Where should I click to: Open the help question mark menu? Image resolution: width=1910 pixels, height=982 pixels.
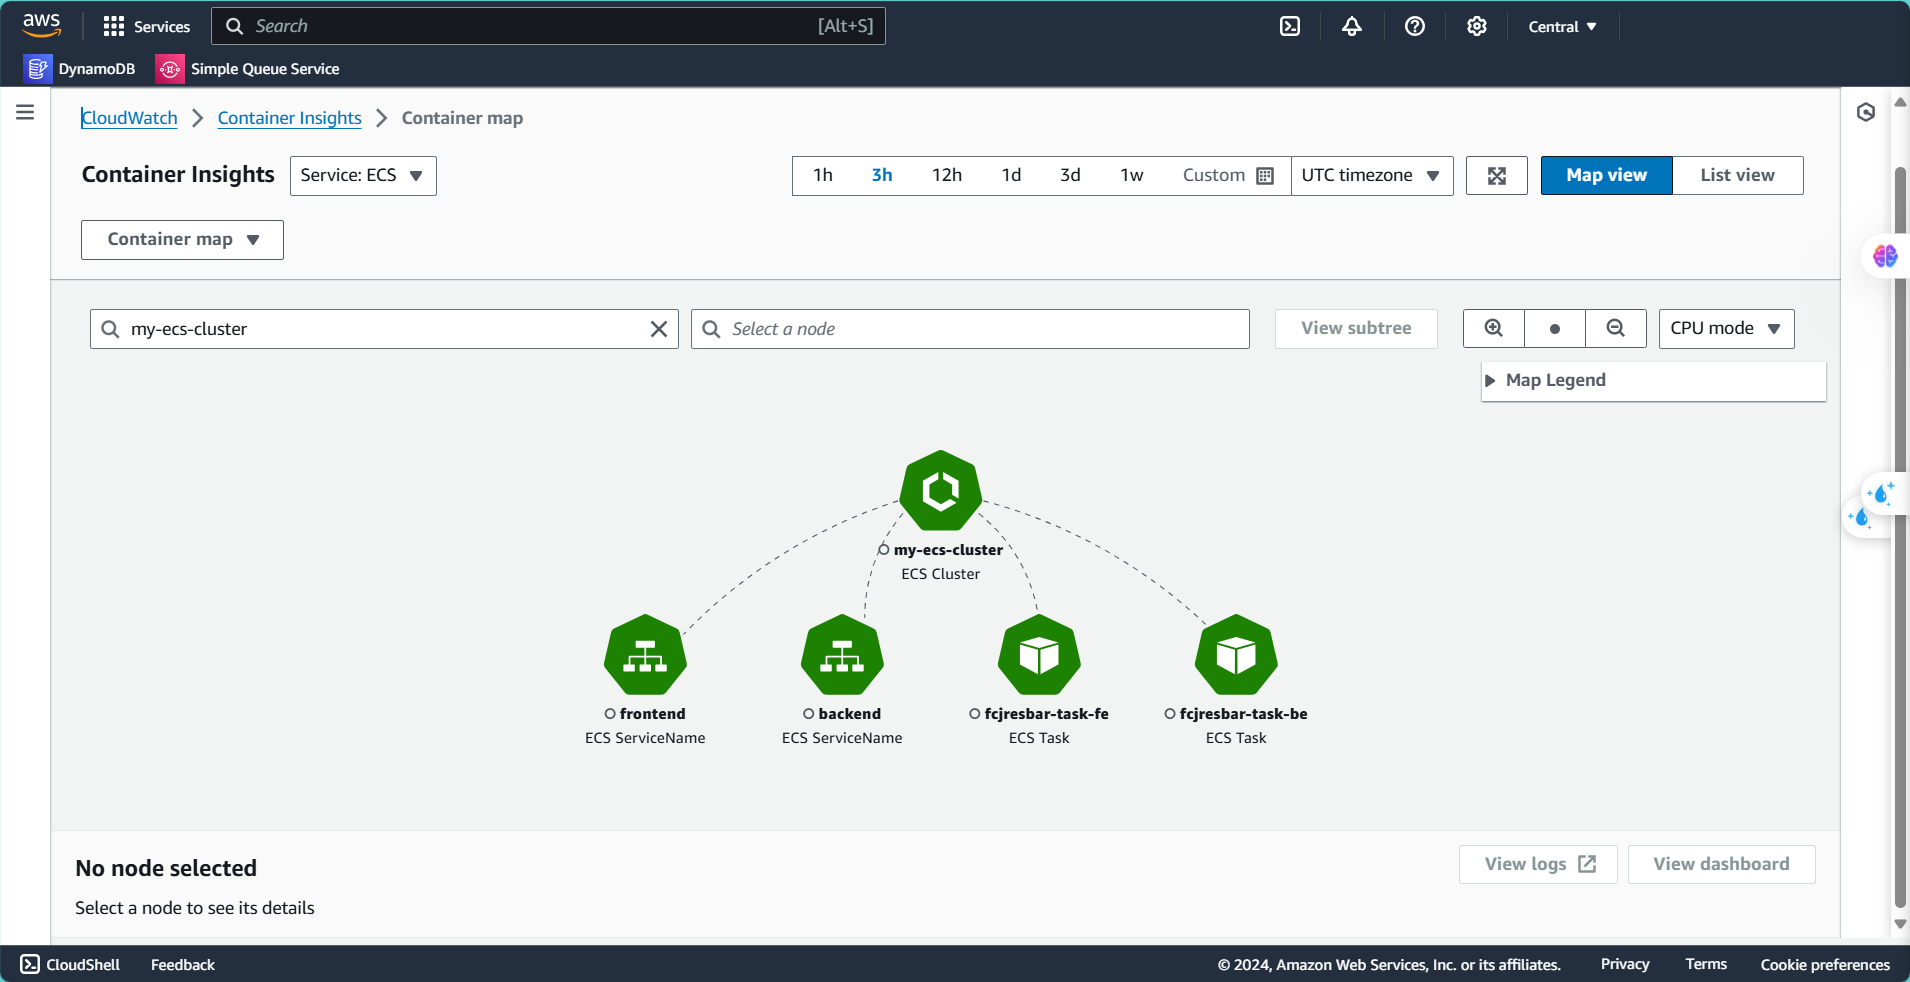click(x=1415, y=26)
